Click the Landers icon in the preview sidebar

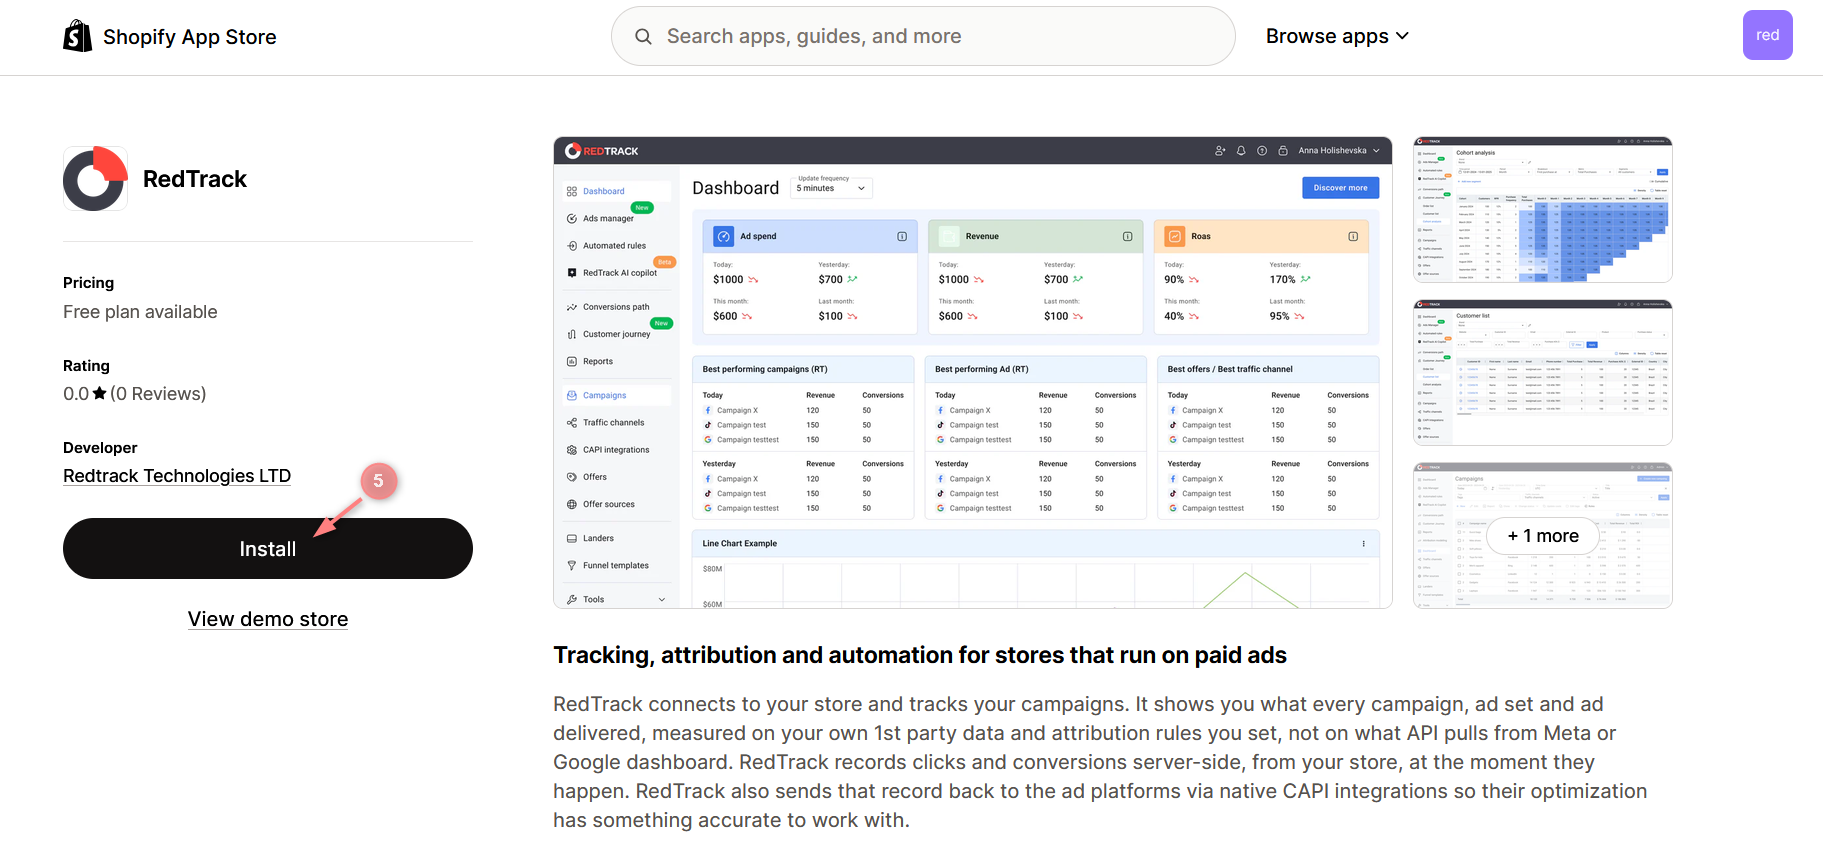[x=572, y=538]
